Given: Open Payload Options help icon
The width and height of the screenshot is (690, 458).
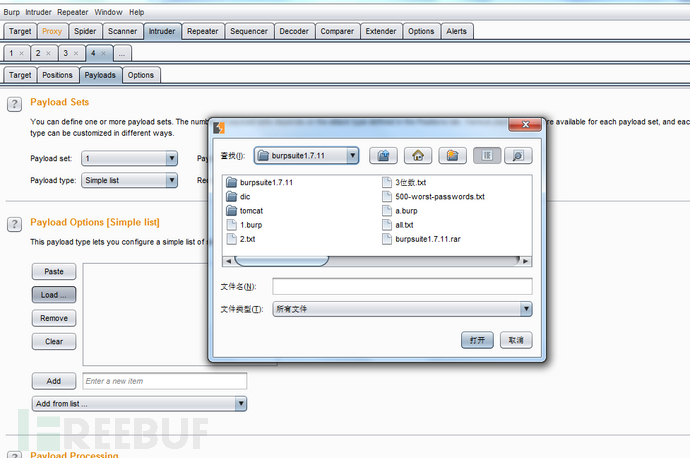Looking at the screenshot, I should pos(14,224).
